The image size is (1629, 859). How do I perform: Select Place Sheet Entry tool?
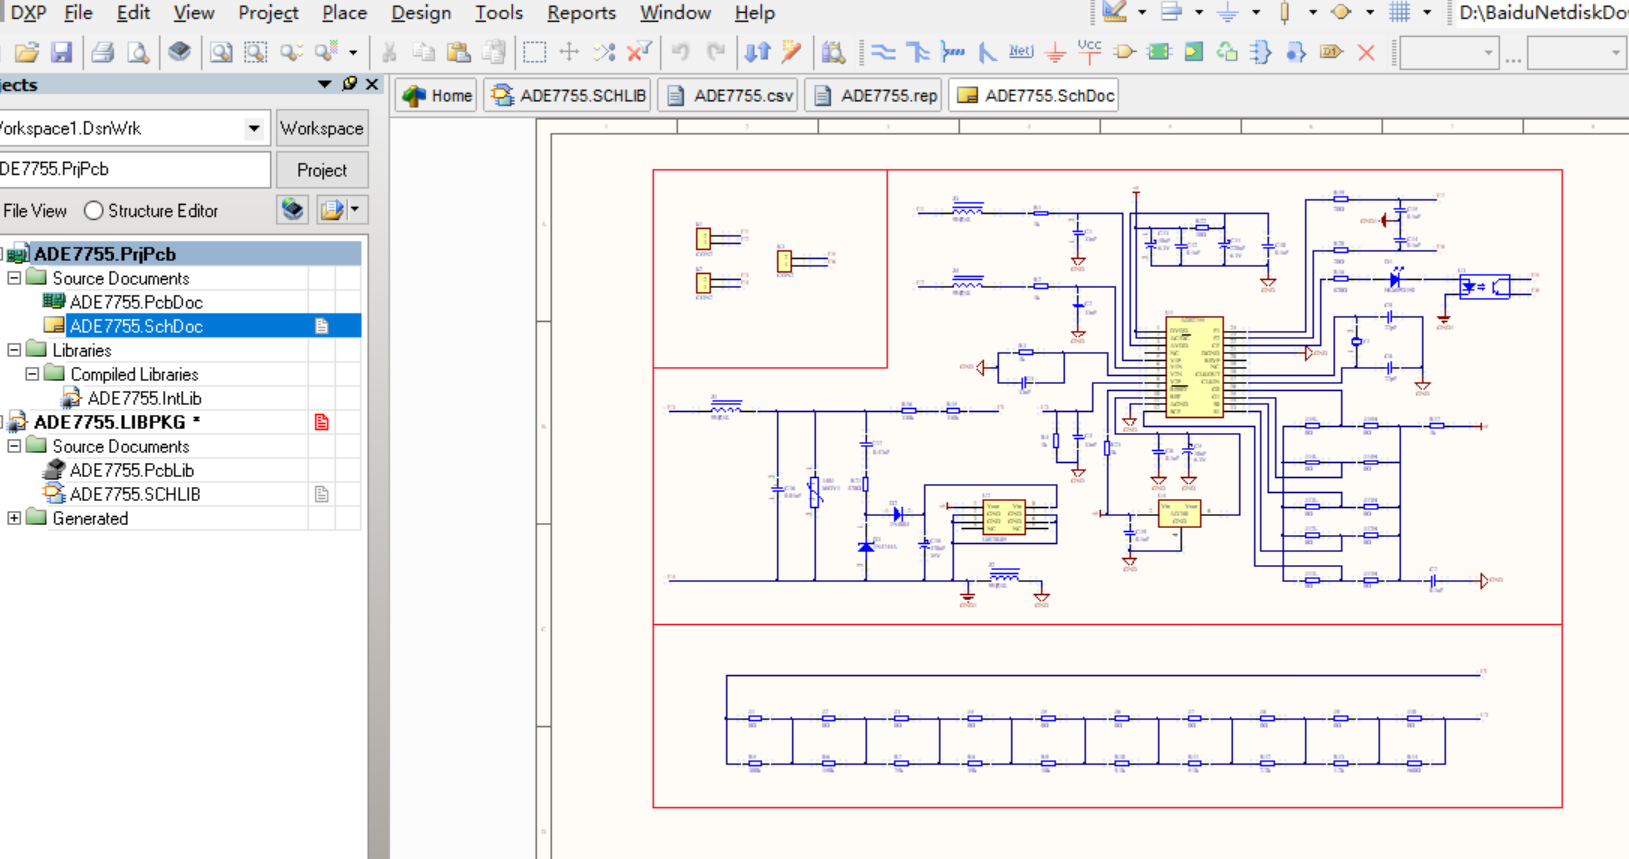pyautogui.click(x=1193, y=52)
